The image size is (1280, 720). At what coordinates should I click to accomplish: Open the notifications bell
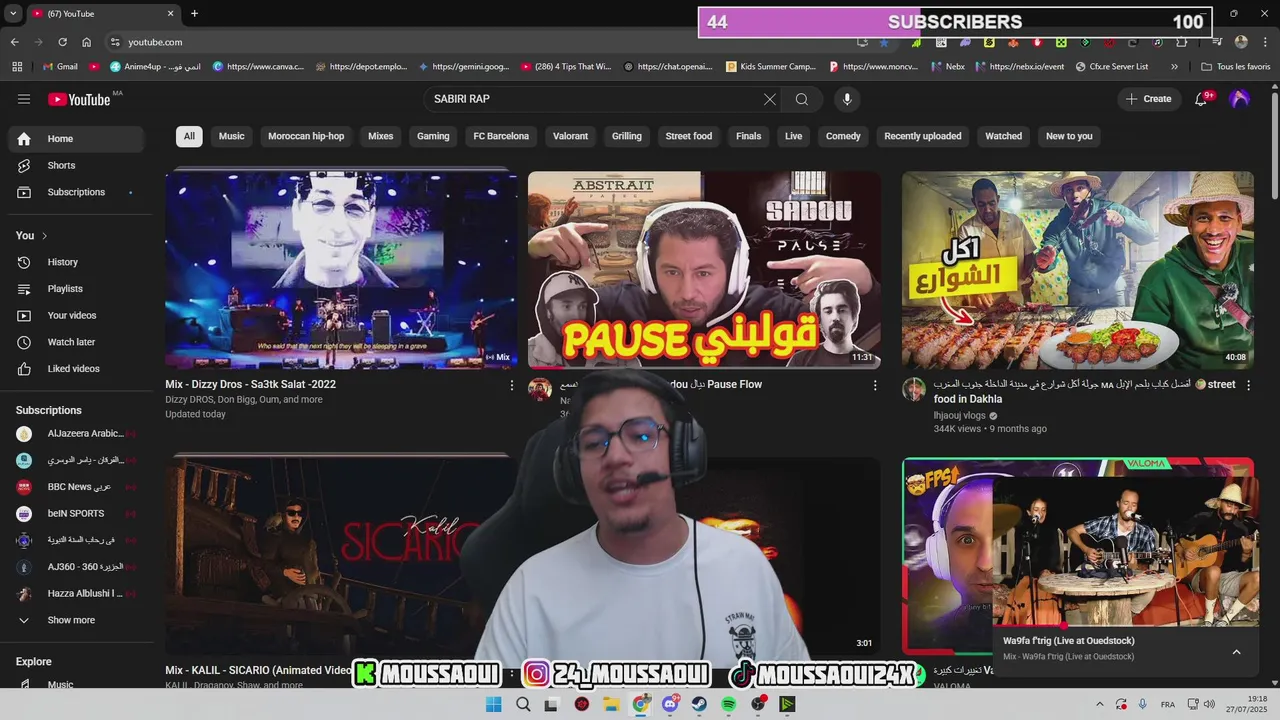pos(1202,99)
